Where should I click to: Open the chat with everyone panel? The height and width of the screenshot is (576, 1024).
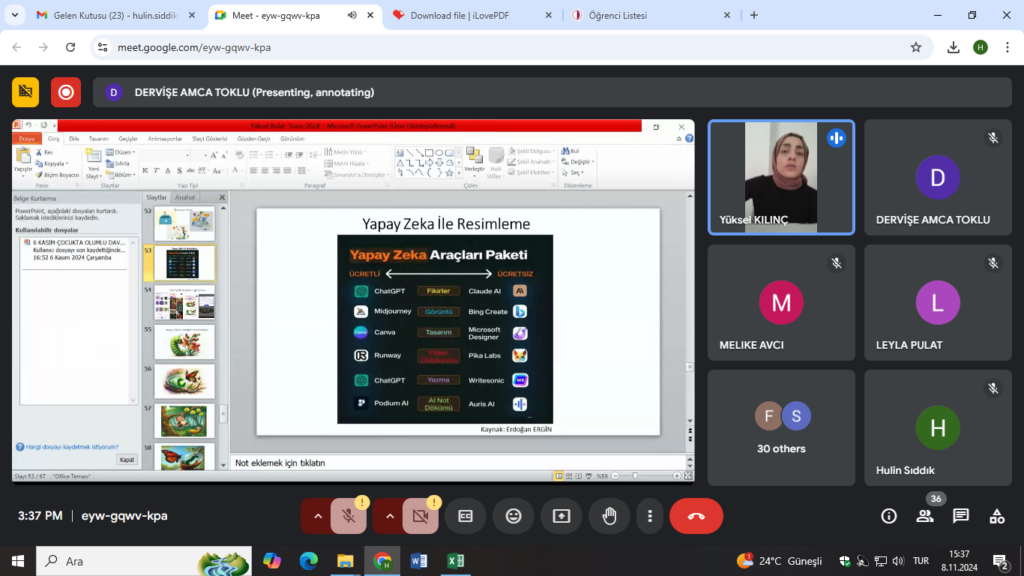pos(960,516)
